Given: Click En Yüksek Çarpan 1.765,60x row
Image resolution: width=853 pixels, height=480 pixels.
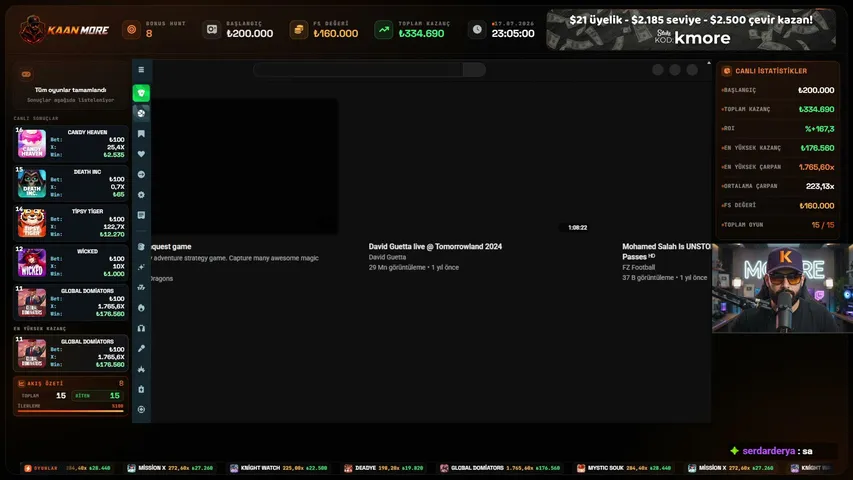Looking at the screenshot, I should tap(777, 167).
